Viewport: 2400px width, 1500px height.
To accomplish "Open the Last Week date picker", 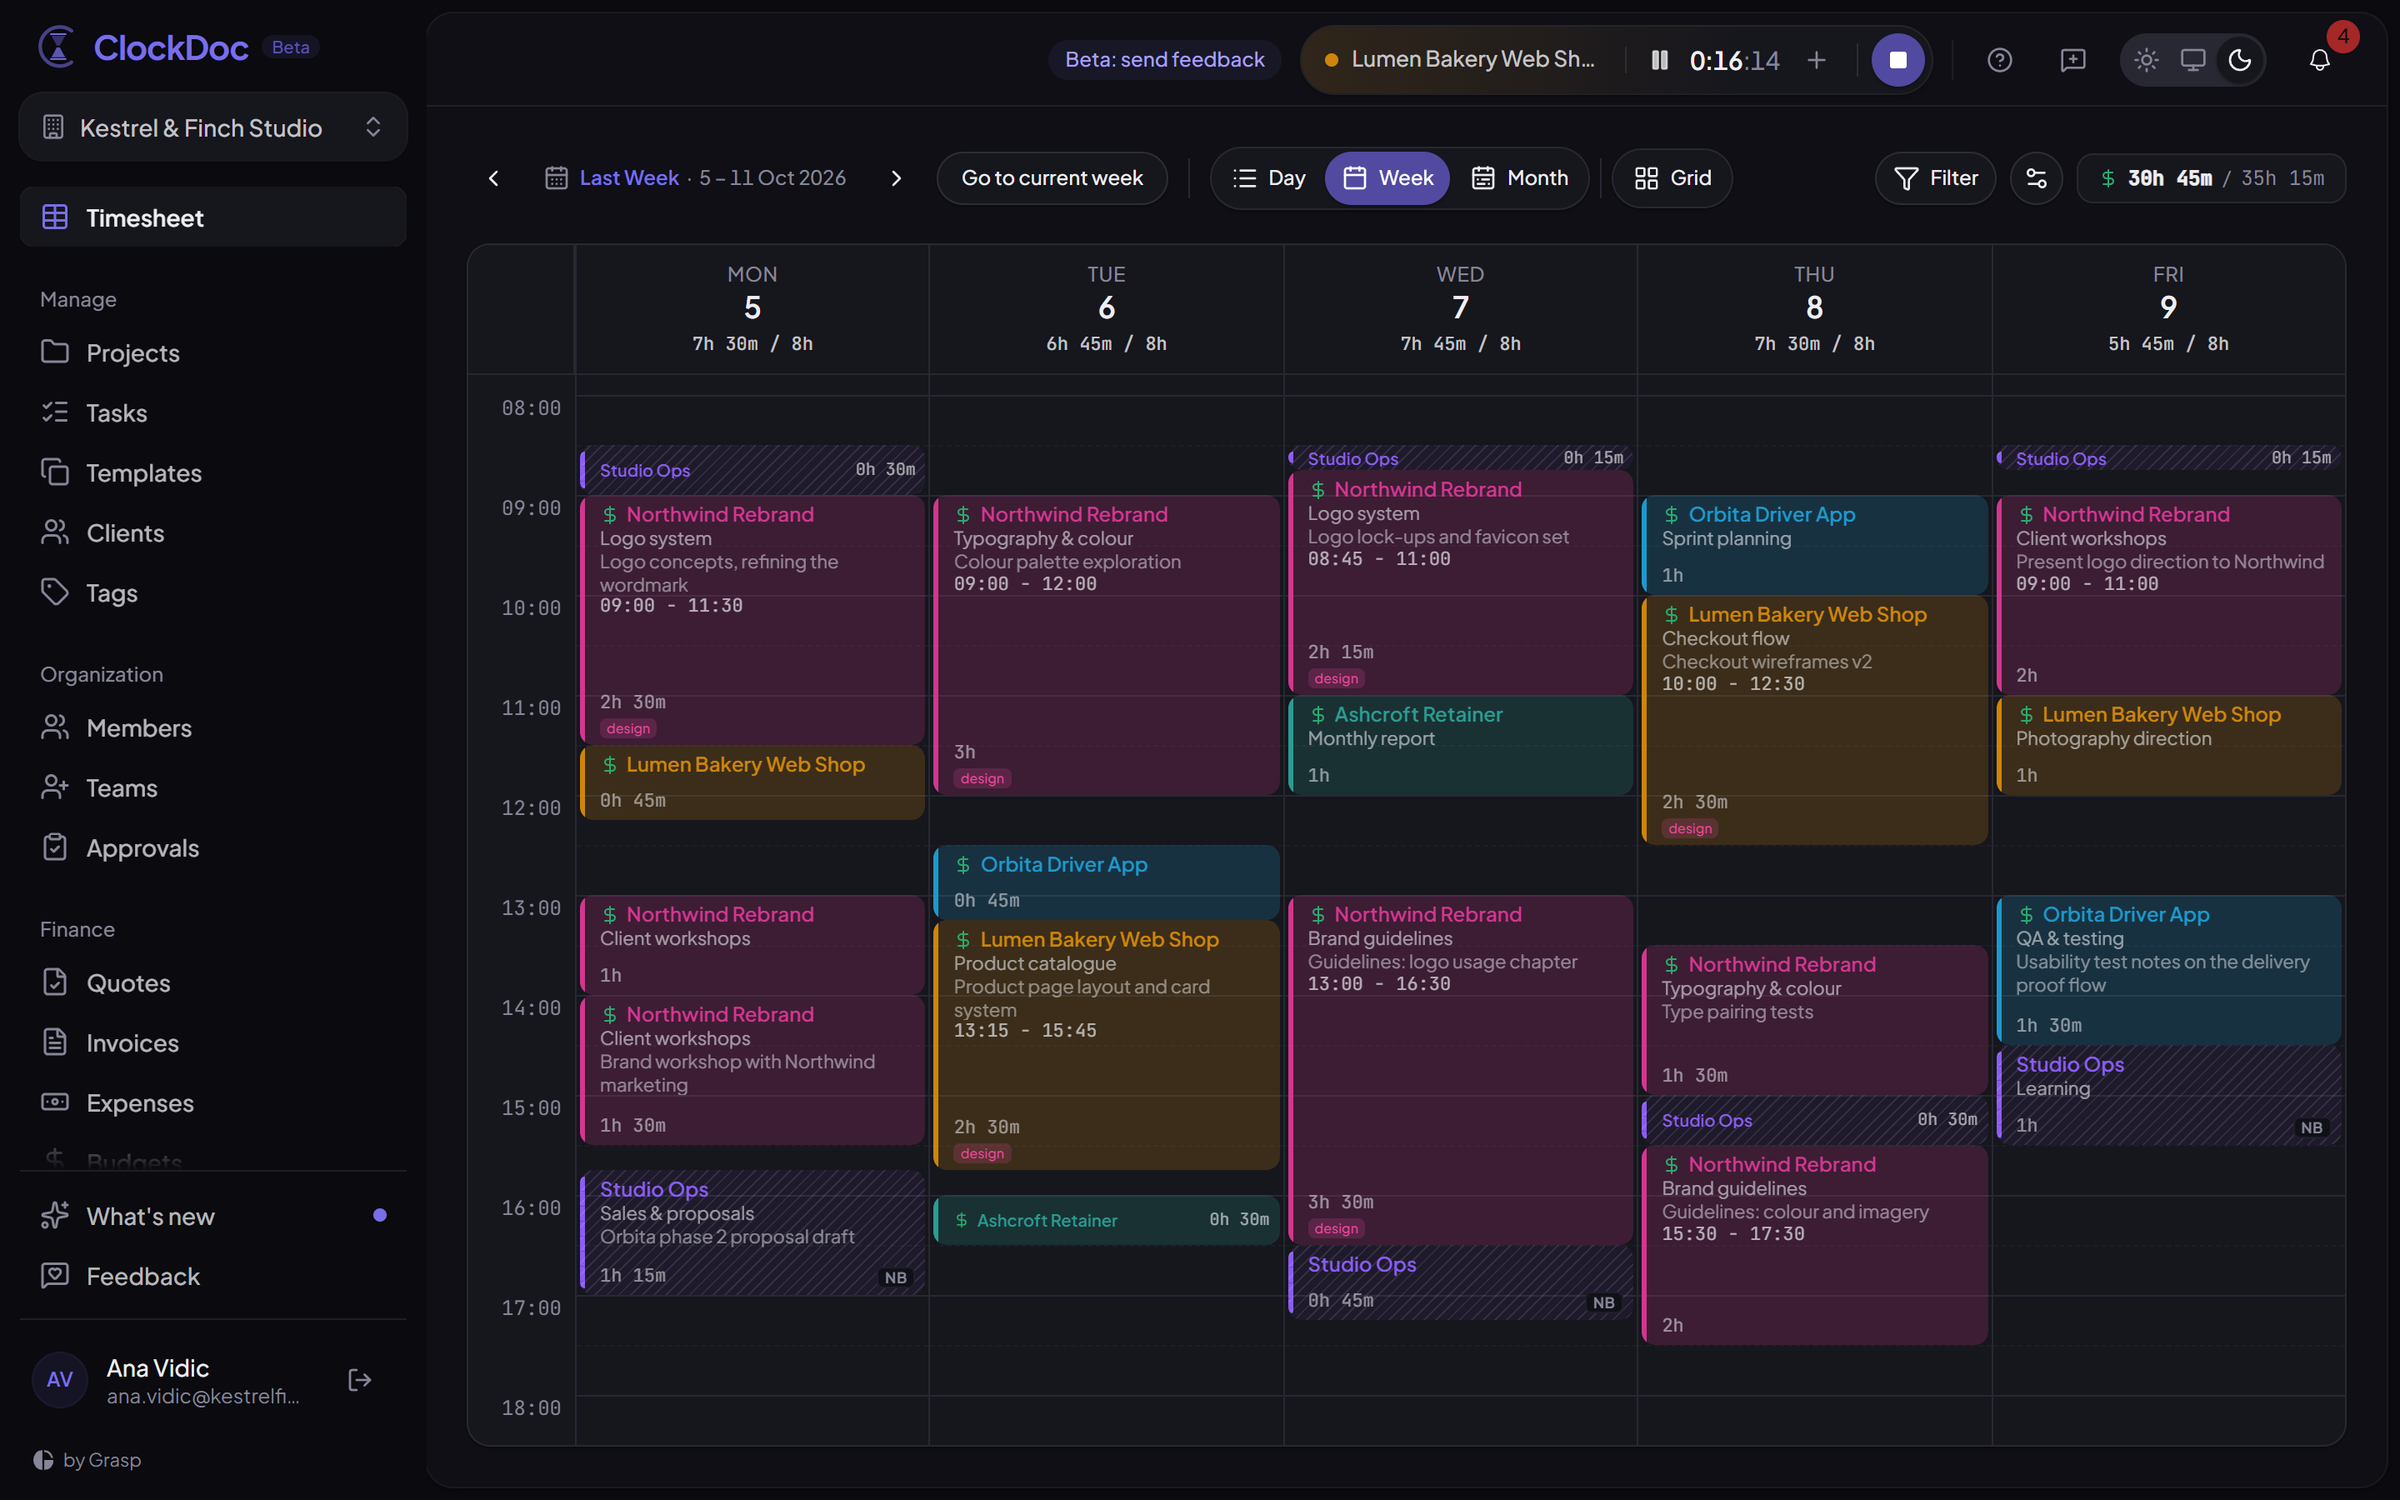I will tap(695, 178).
